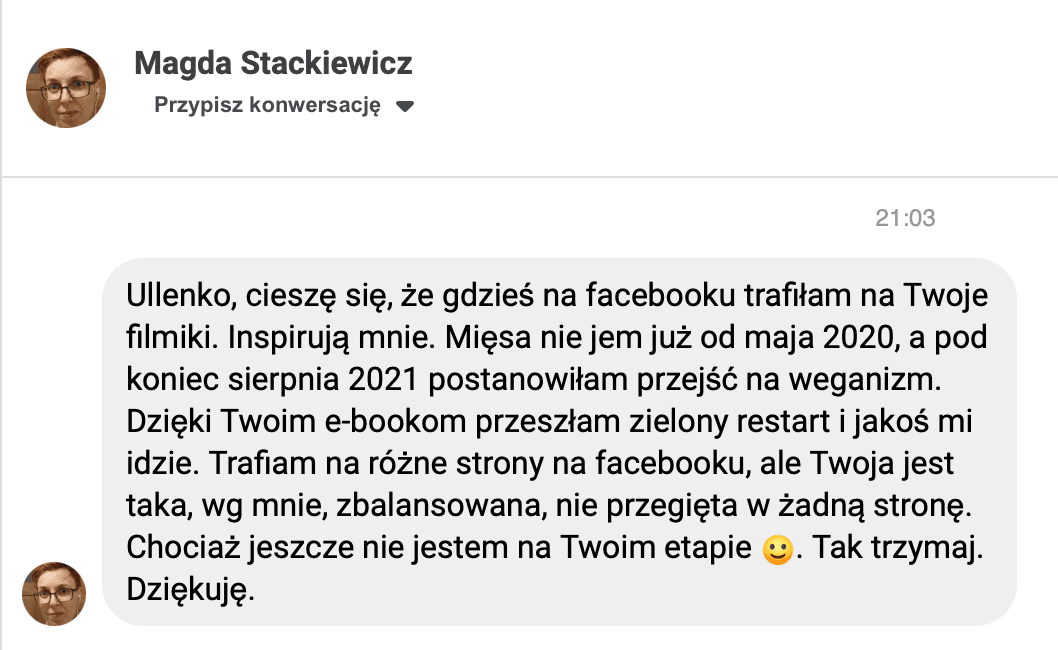Click the small sender avatar beside the message
Viewport: 1058px width, 650px height.
(54, 594)
